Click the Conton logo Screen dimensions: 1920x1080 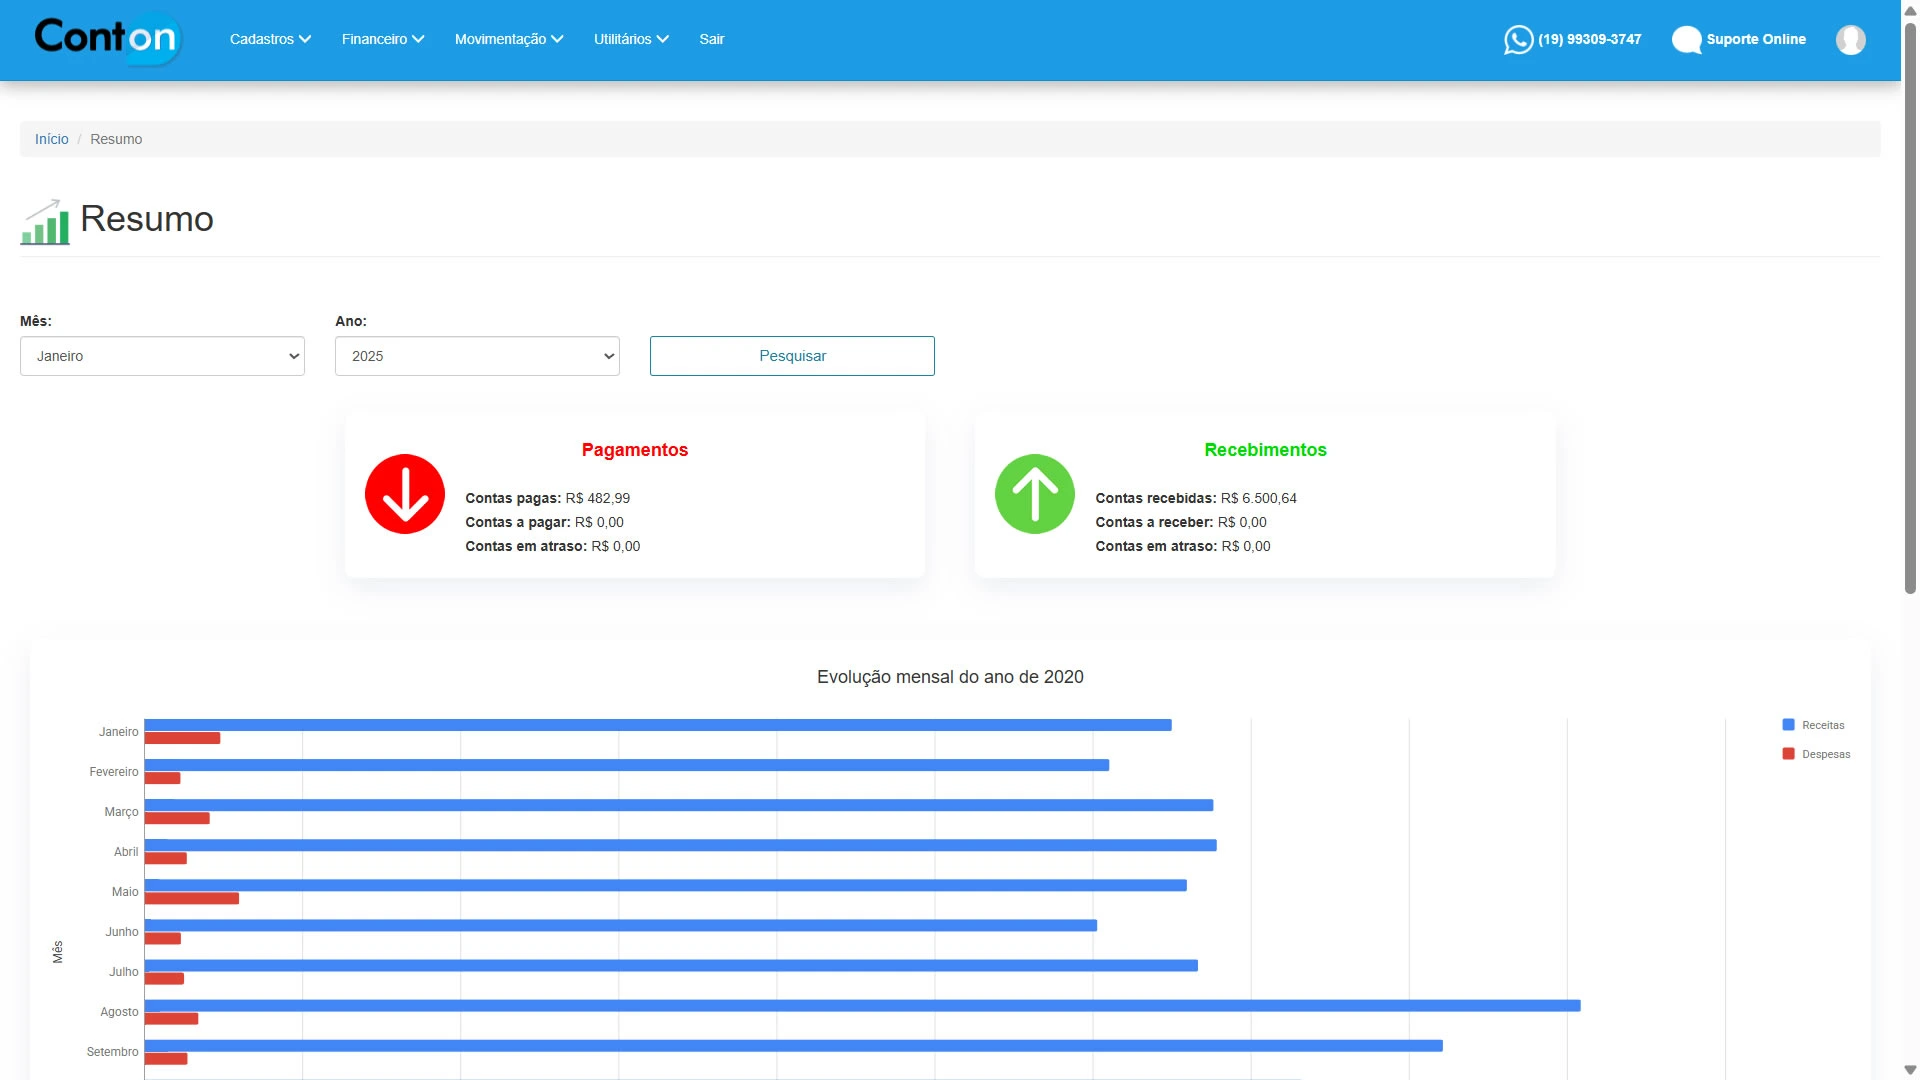tap(107, 39)
